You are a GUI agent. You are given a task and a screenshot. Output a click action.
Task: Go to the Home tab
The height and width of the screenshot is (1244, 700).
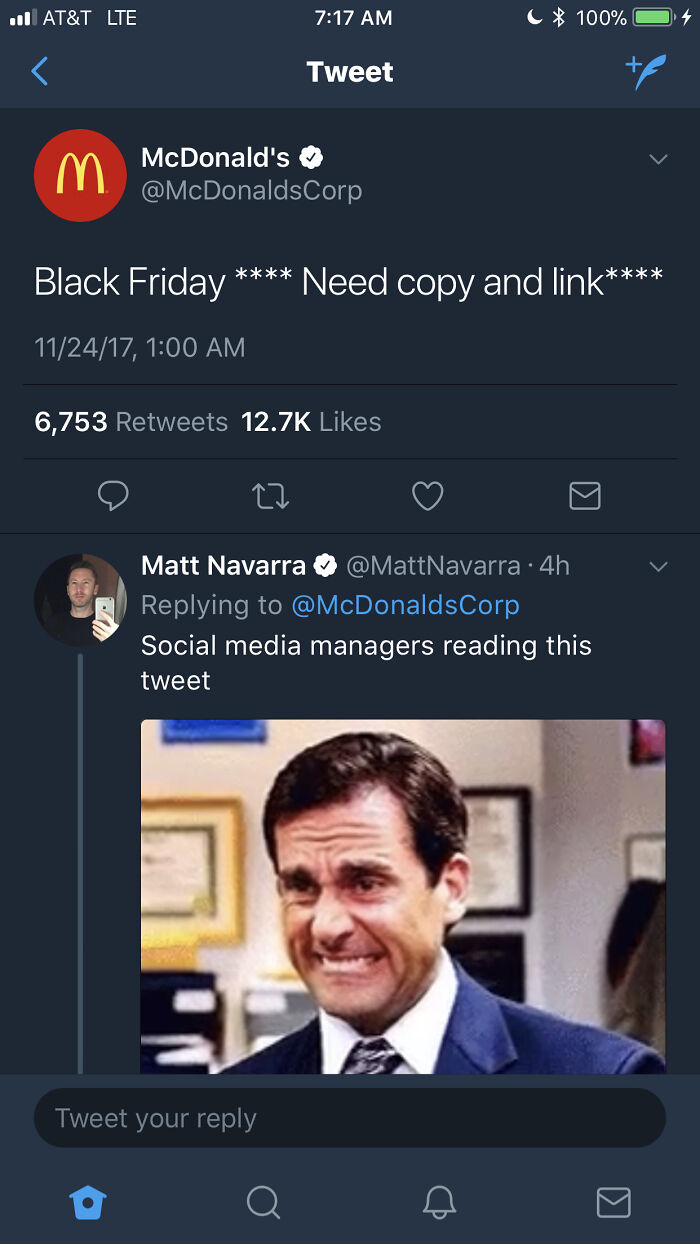(88, 1202)
